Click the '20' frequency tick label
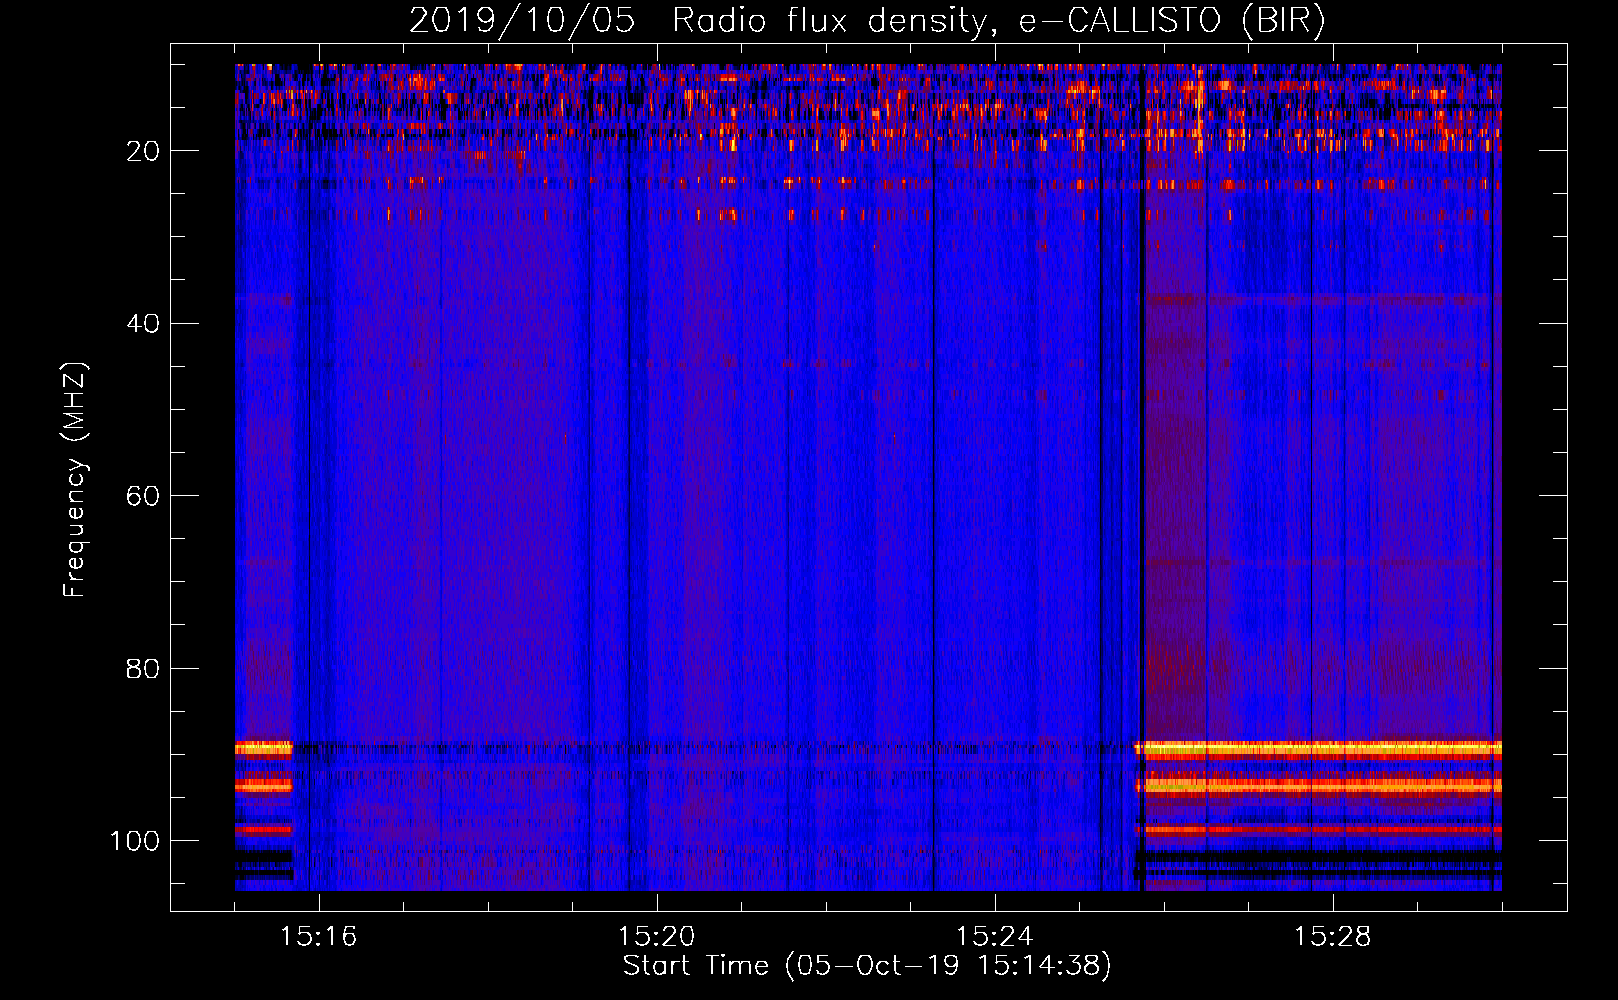Viewport: 1618px width, 1000px height. point(143,151)
